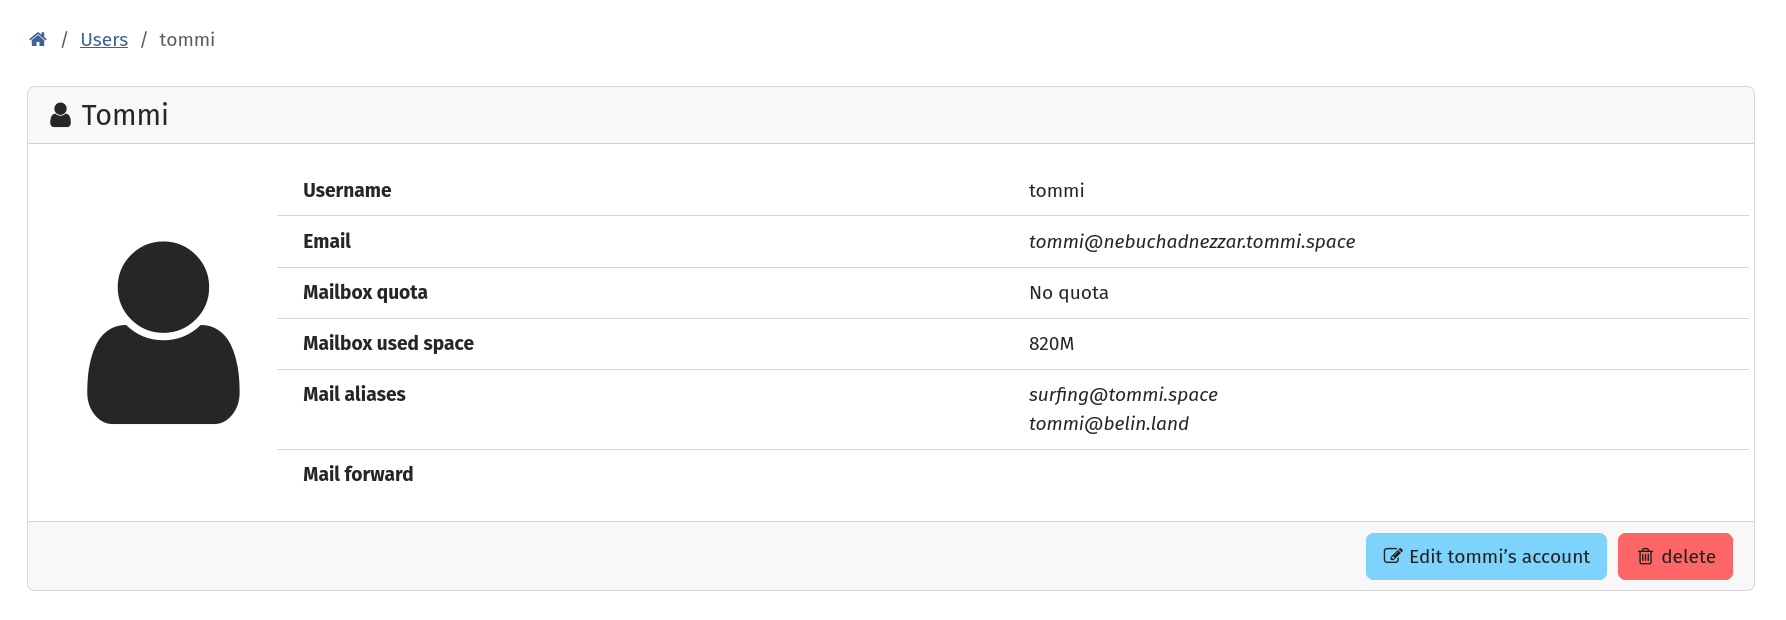Click the pencil icon on the Edit button
1786x620 pixels.
coord(1392,556)
